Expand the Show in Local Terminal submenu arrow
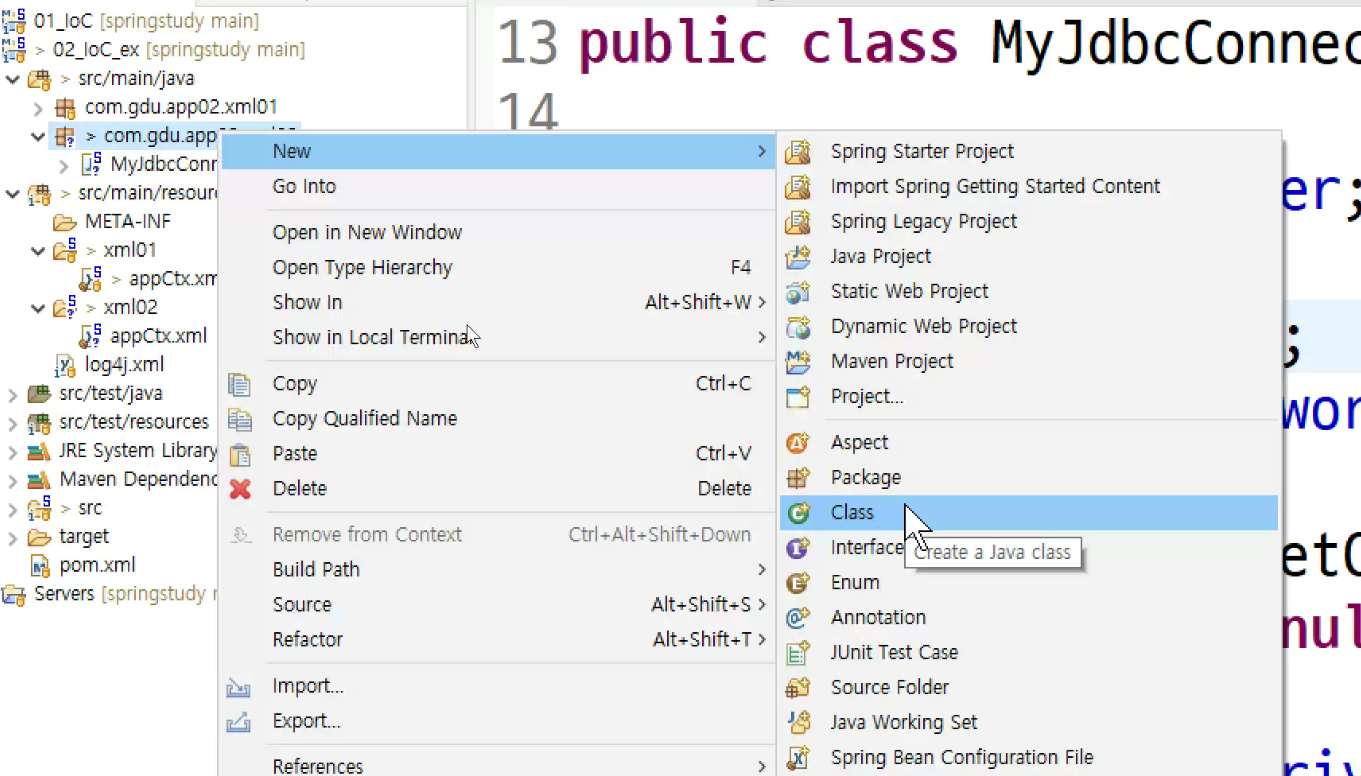The height and width of the screenshot is (776, 1361). (762, 337)
